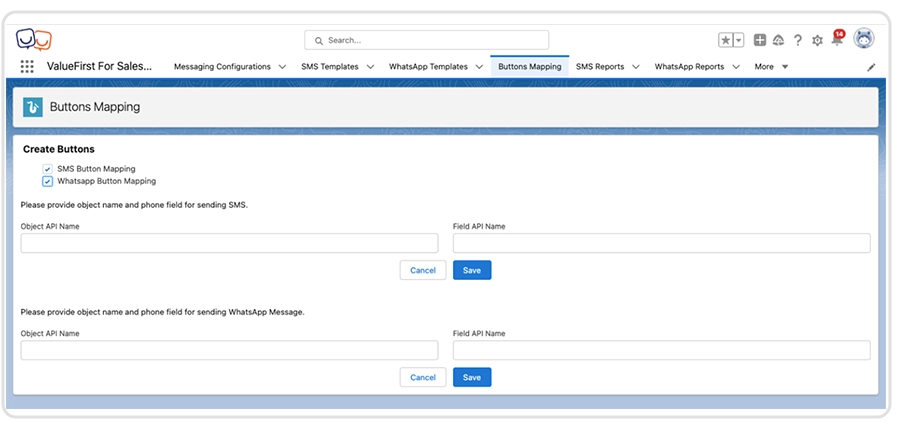This screenshot has width=900, height=444.
Task: Expand the Messaging Configurations dropdown arrow
Action: click(282, 67)
